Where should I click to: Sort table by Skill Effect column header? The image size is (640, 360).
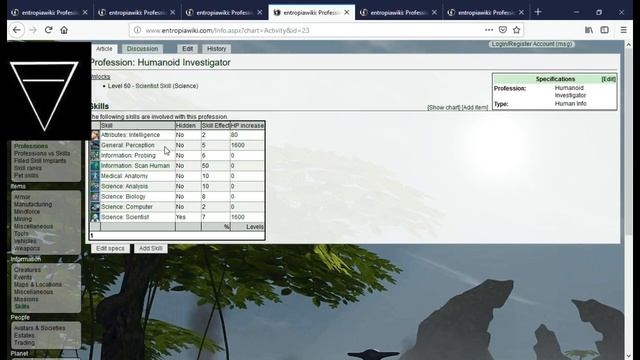[x=216, y=125]
